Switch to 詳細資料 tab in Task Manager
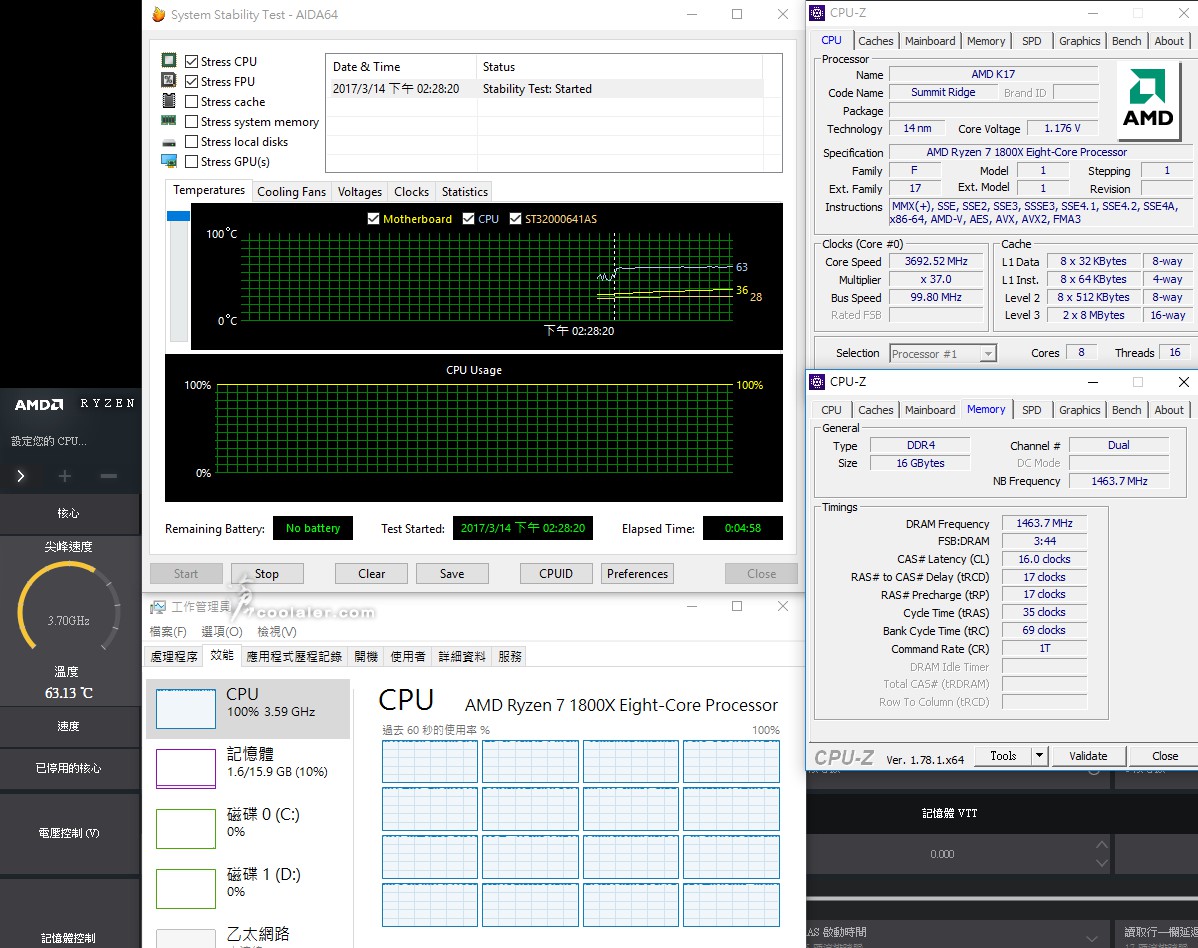Viewport: 1198px width, 948px height. [461, 656]
